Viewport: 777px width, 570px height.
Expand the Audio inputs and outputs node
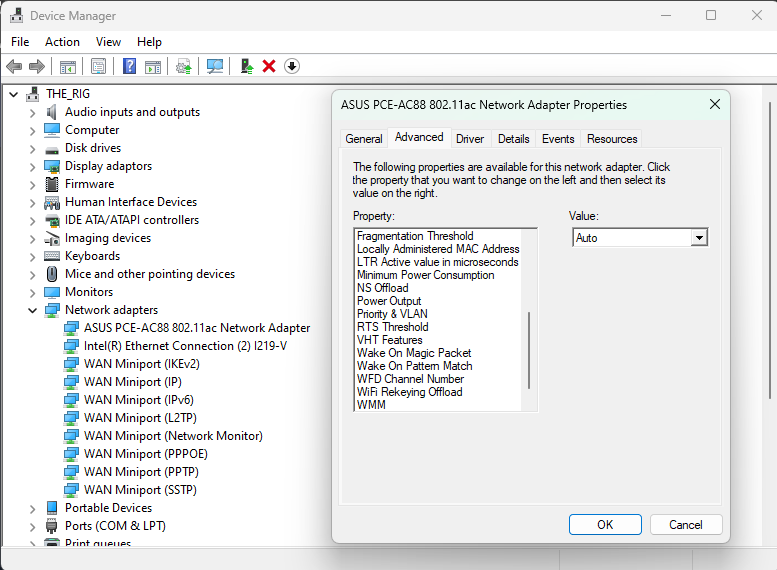pos(32,113)
